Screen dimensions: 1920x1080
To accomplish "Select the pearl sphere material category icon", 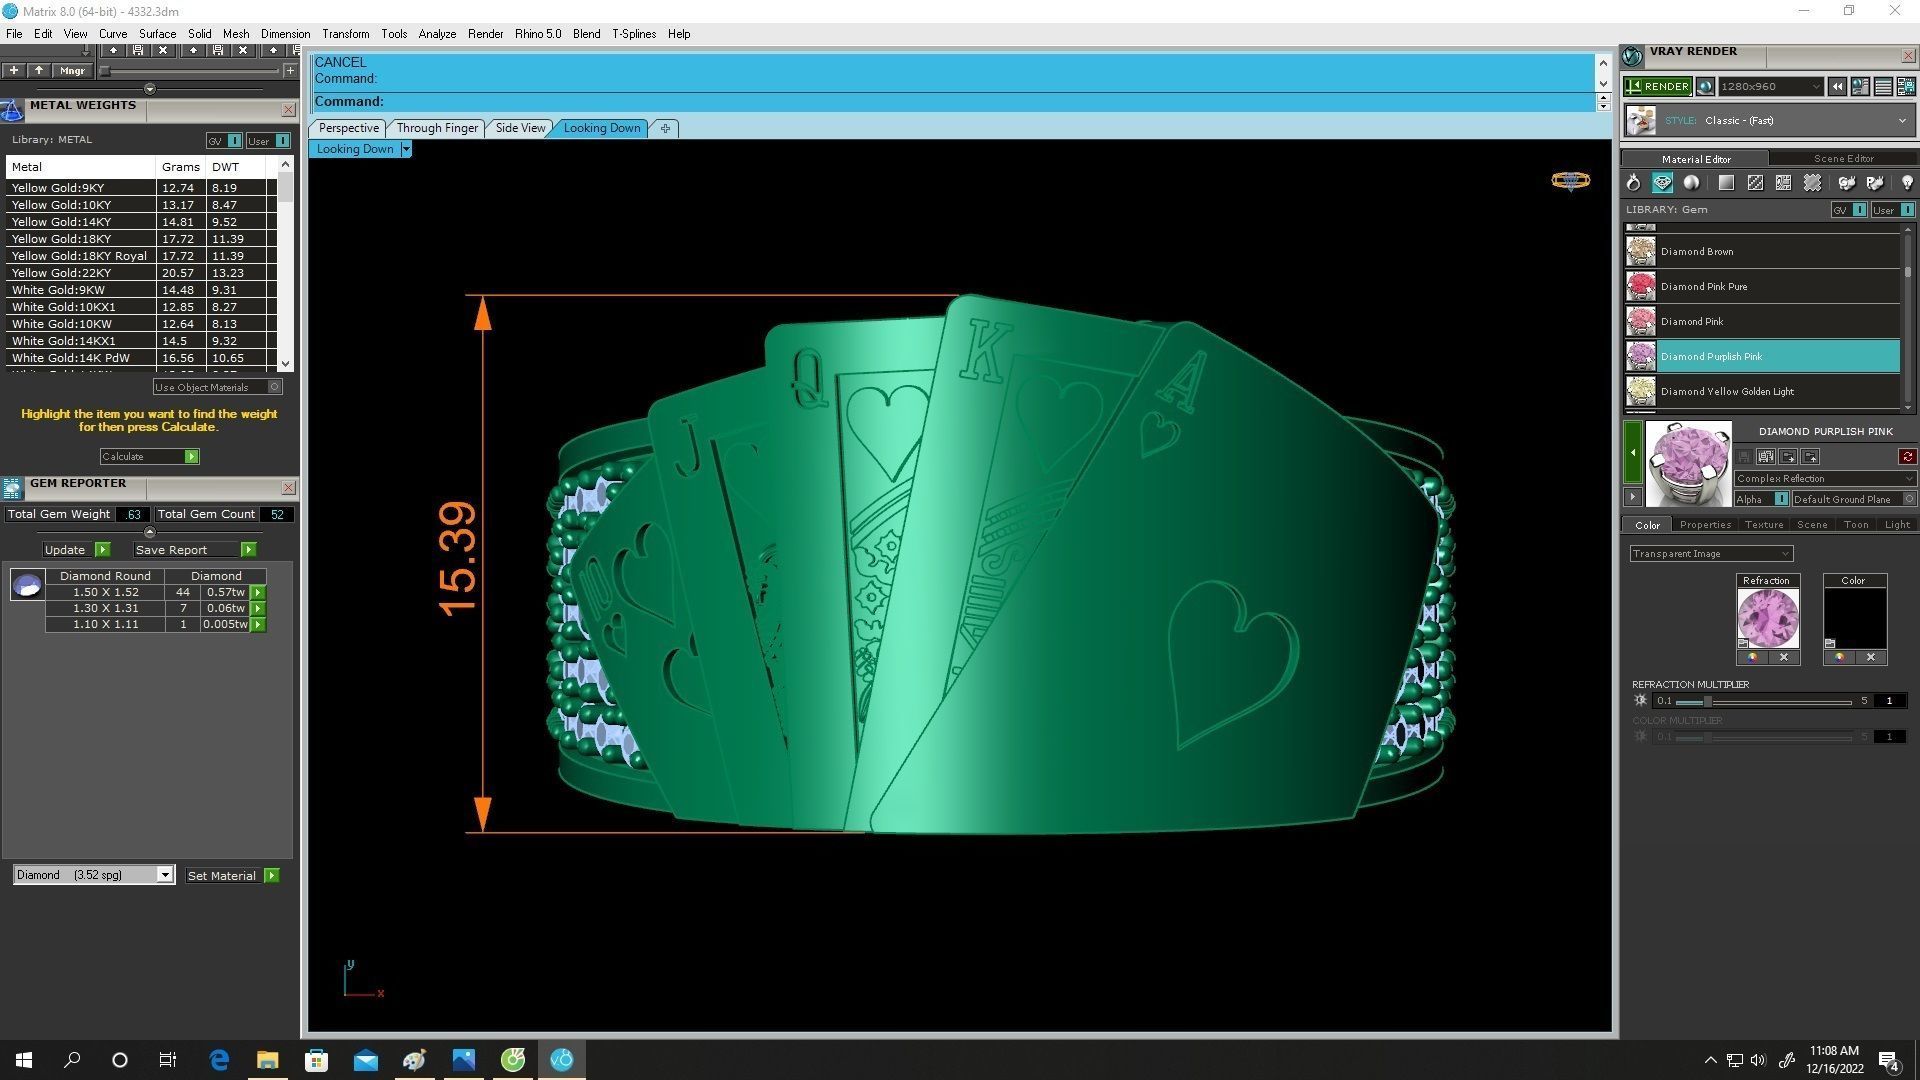I will tap(1691, 183).
